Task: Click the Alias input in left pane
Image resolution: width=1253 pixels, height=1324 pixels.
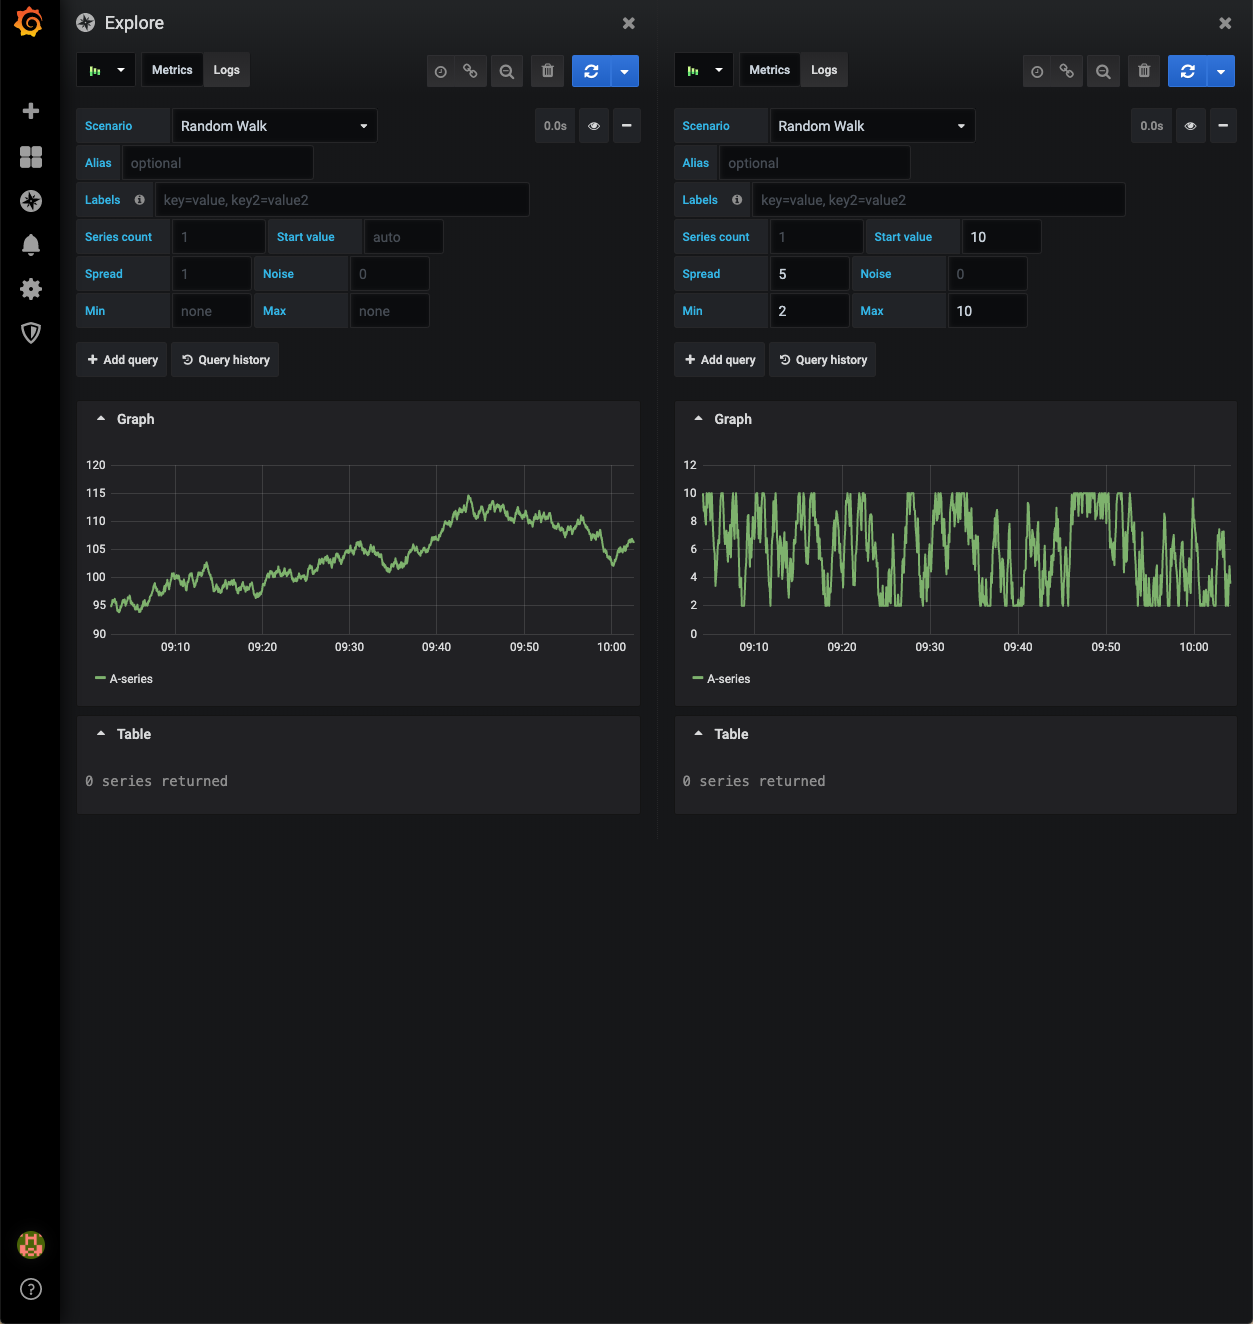Action: tap(217, 163)
